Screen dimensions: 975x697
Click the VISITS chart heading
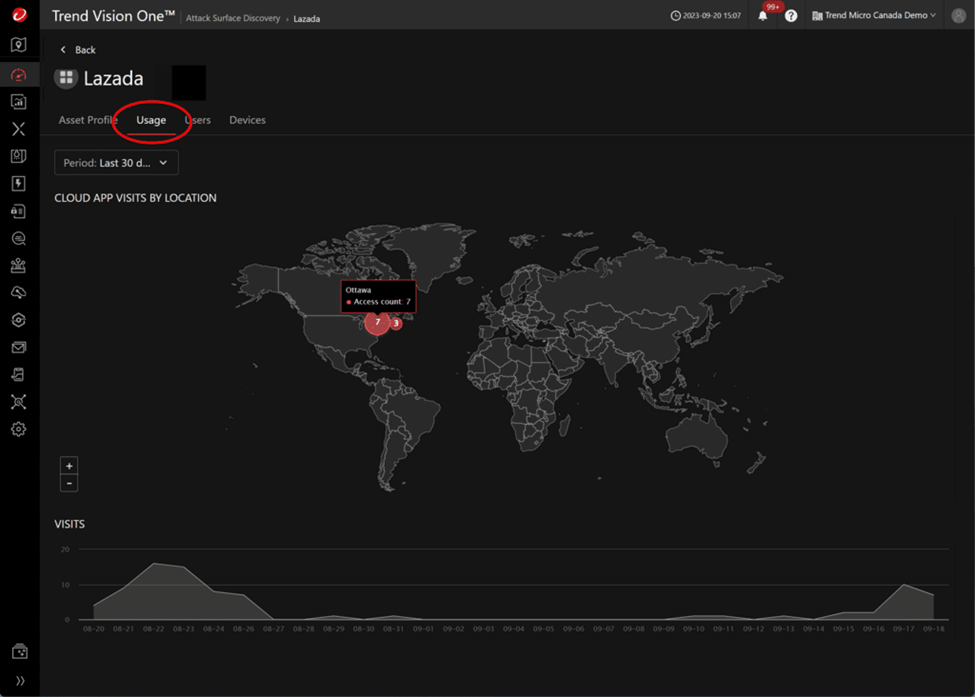[70, 524]
